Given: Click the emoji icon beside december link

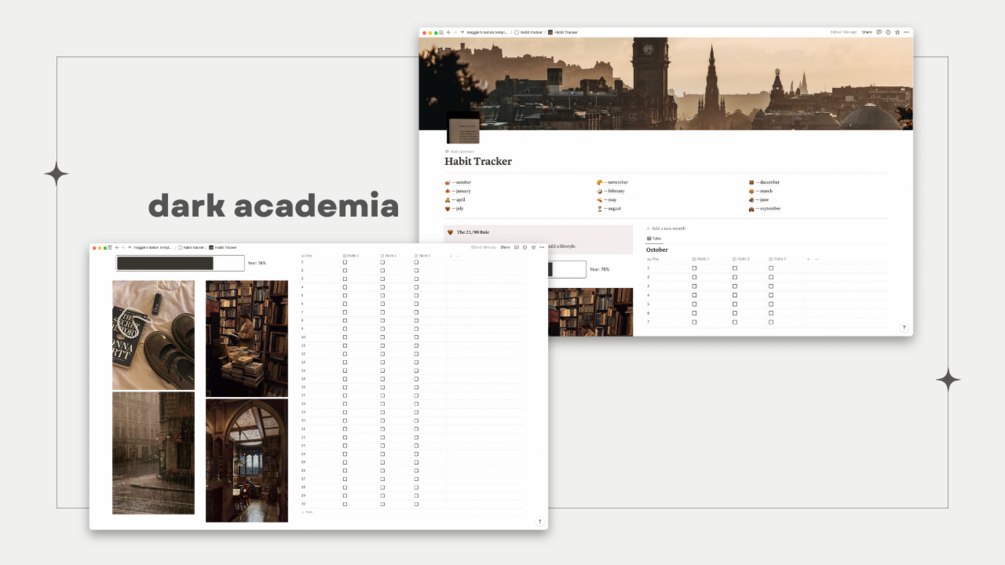Looking at the screenshot, I should pyautogui.click(x=751, y=183).
